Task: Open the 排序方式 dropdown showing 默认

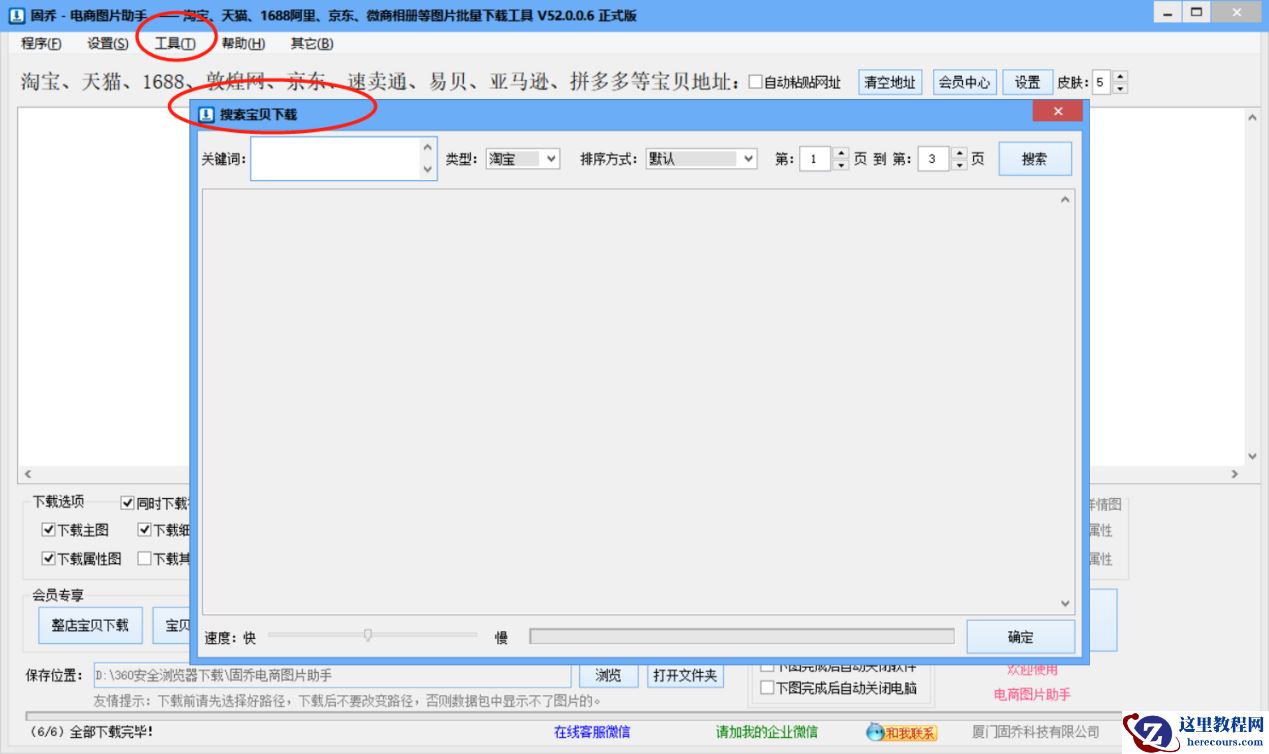Action: [701, 159]
